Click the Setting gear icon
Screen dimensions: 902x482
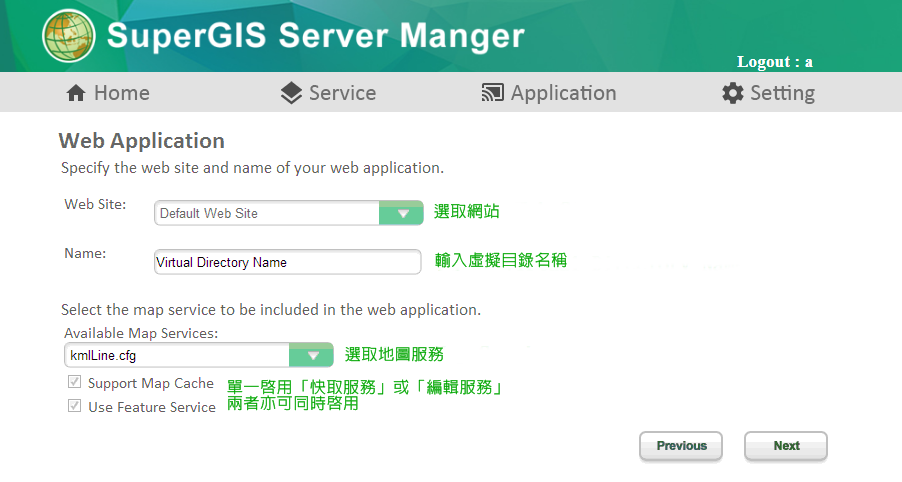click(x=733, y=93)
